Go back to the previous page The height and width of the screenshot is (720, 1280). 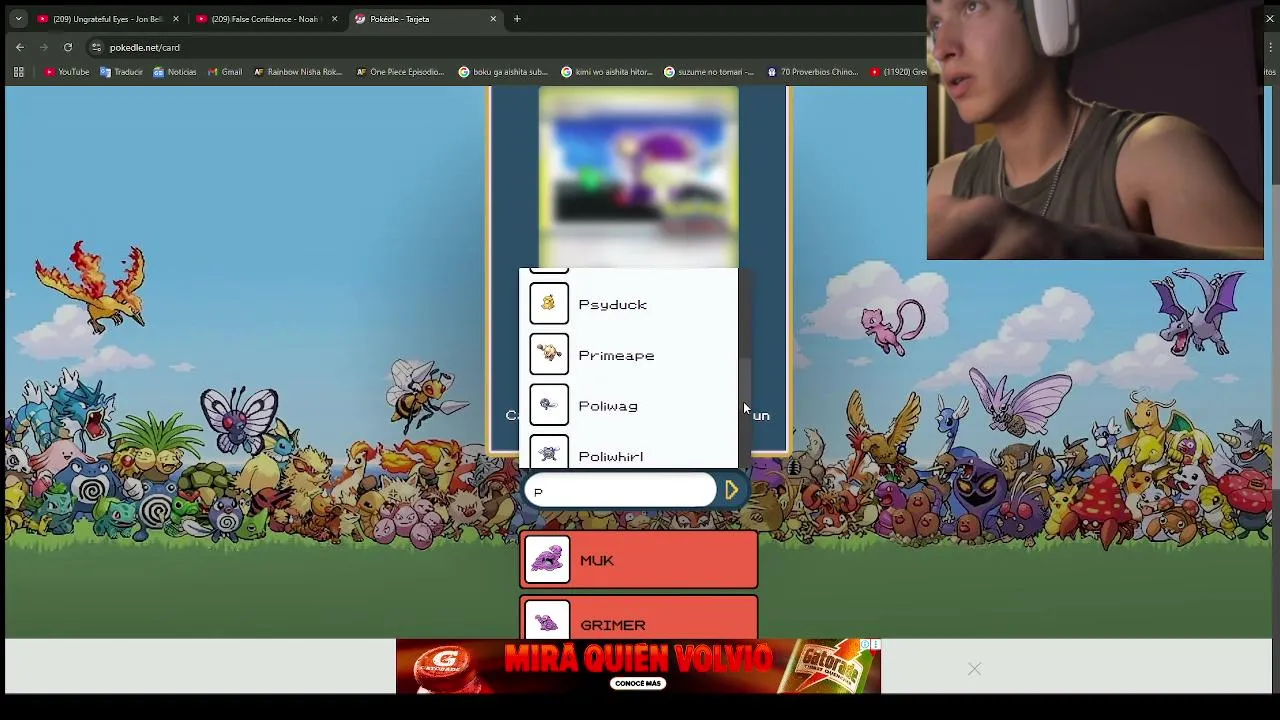20,47
